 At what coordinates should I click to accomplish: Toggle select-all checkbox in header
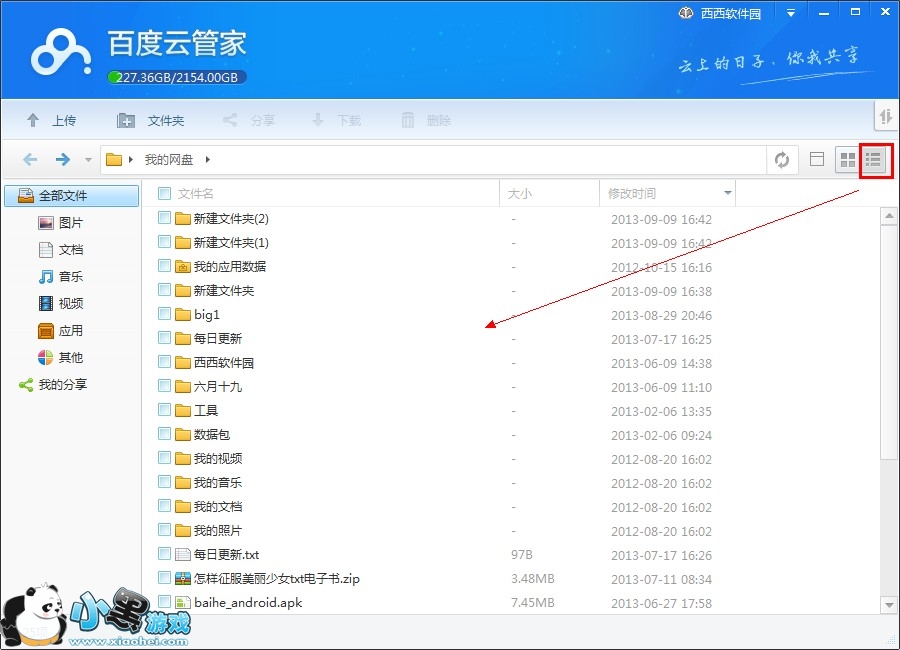click(x=164, y=194)
